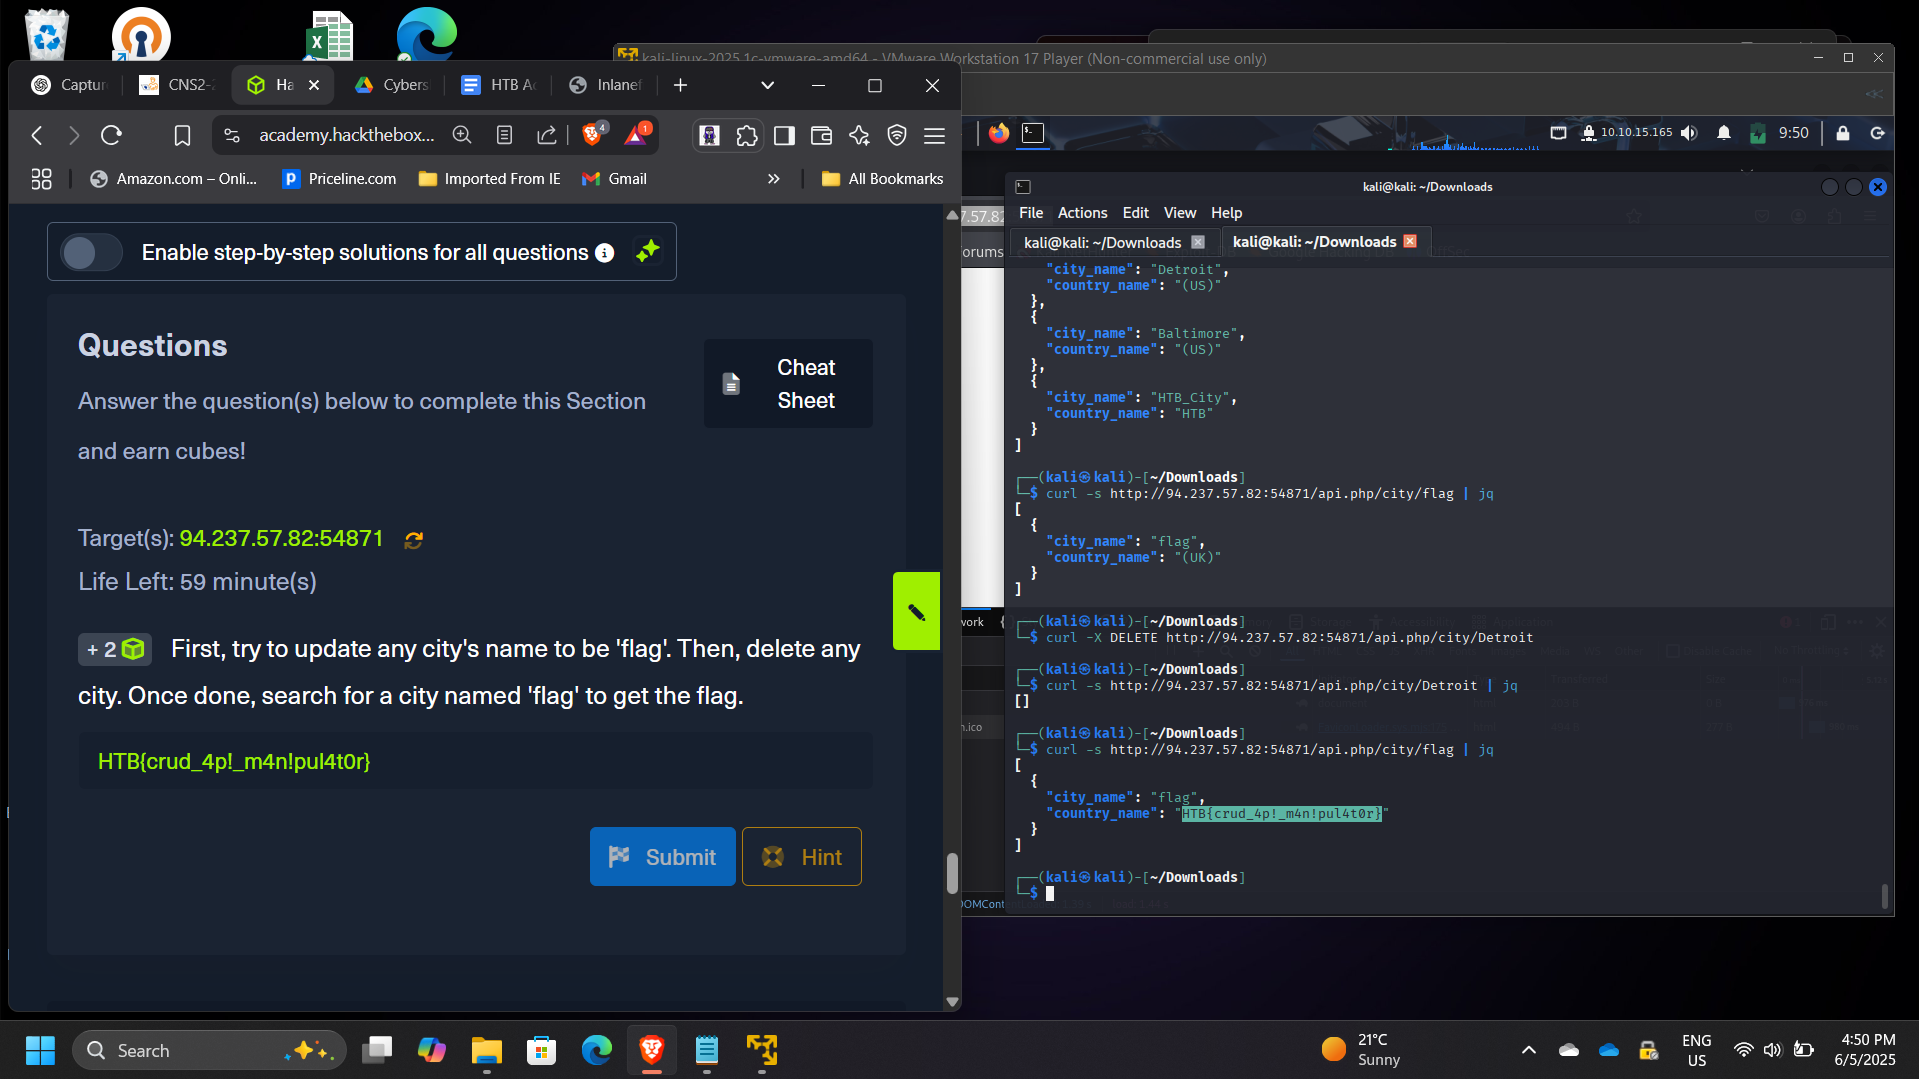This screenshot has height=1079, width=1919.
Task: Open the extensions puzzle piece icon
Action: [x=747, y=135]
